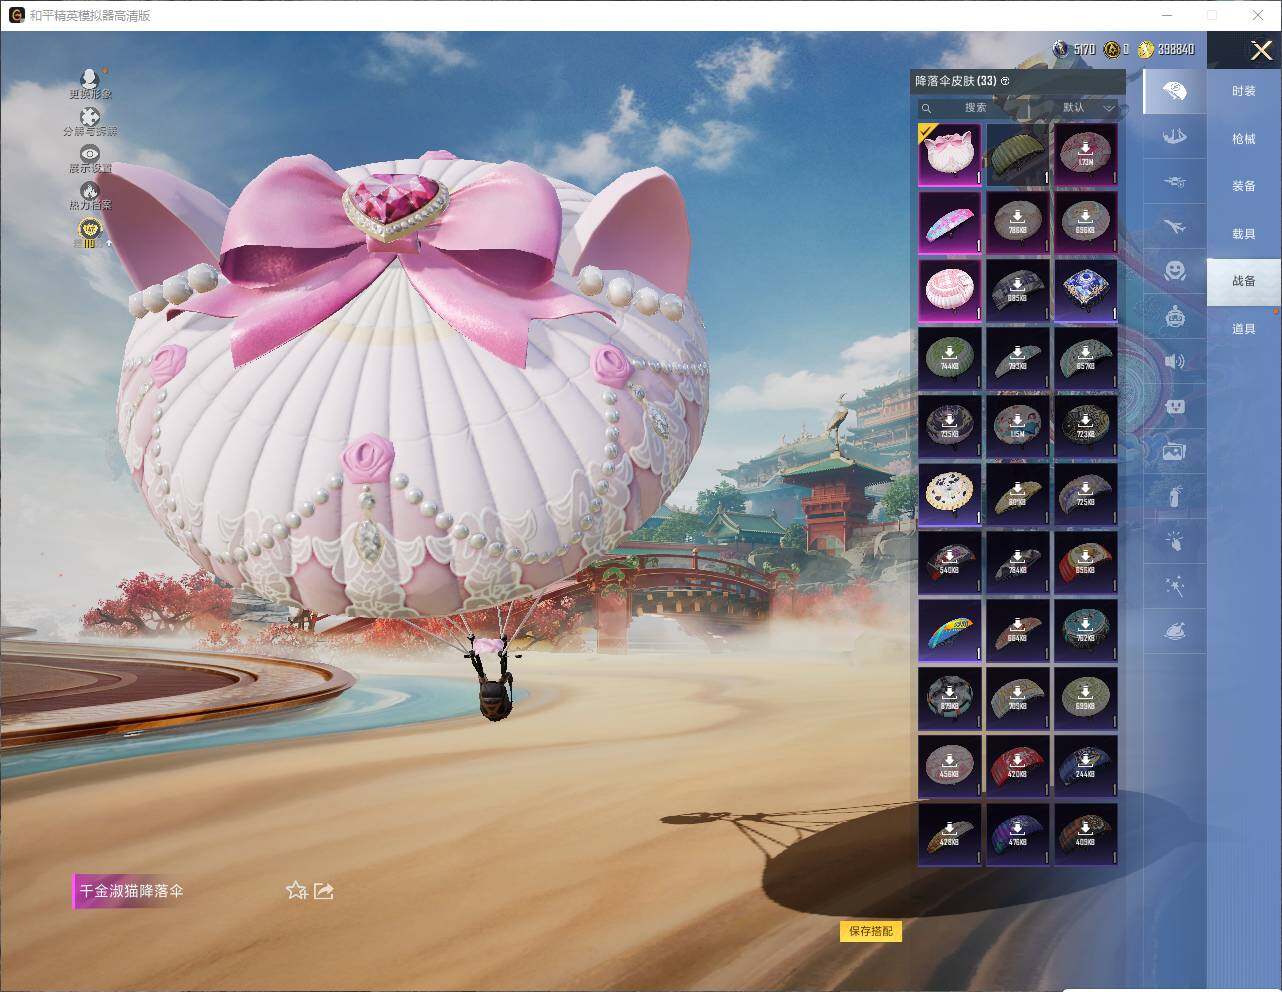
Task: Click the 保存搭配 save outfit button
Action: (x=871, y=931)
